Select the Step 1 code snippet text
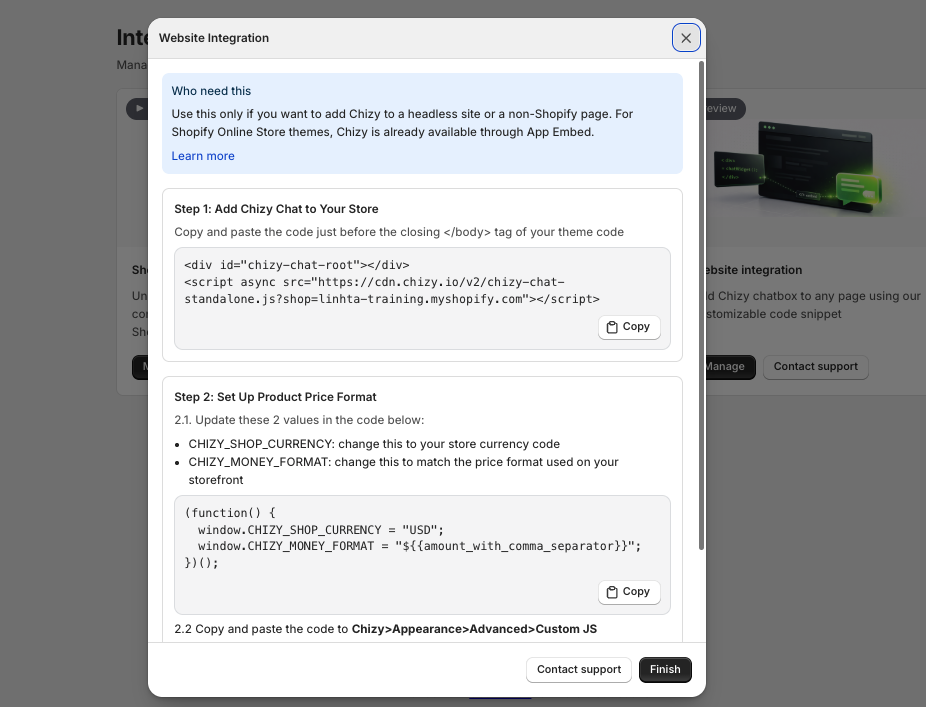Image resolution: width=926 pixels, height=707 pixels. coord(392,282)
